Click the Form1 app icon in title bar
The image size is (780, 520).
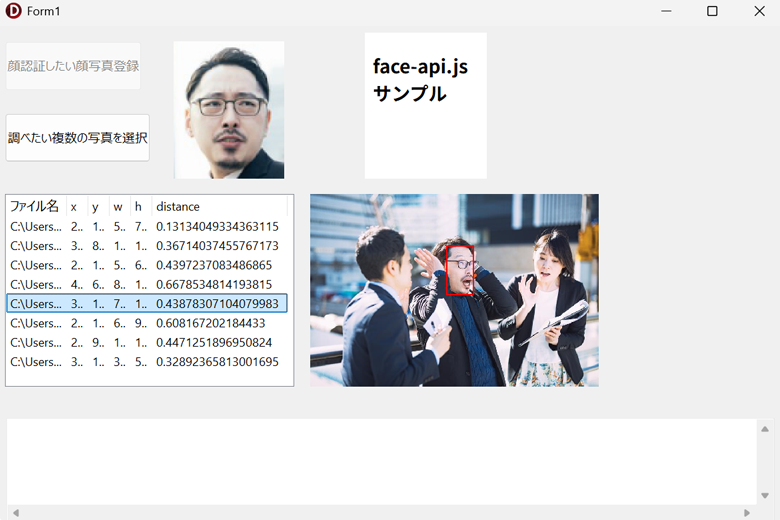click(13, 11)
